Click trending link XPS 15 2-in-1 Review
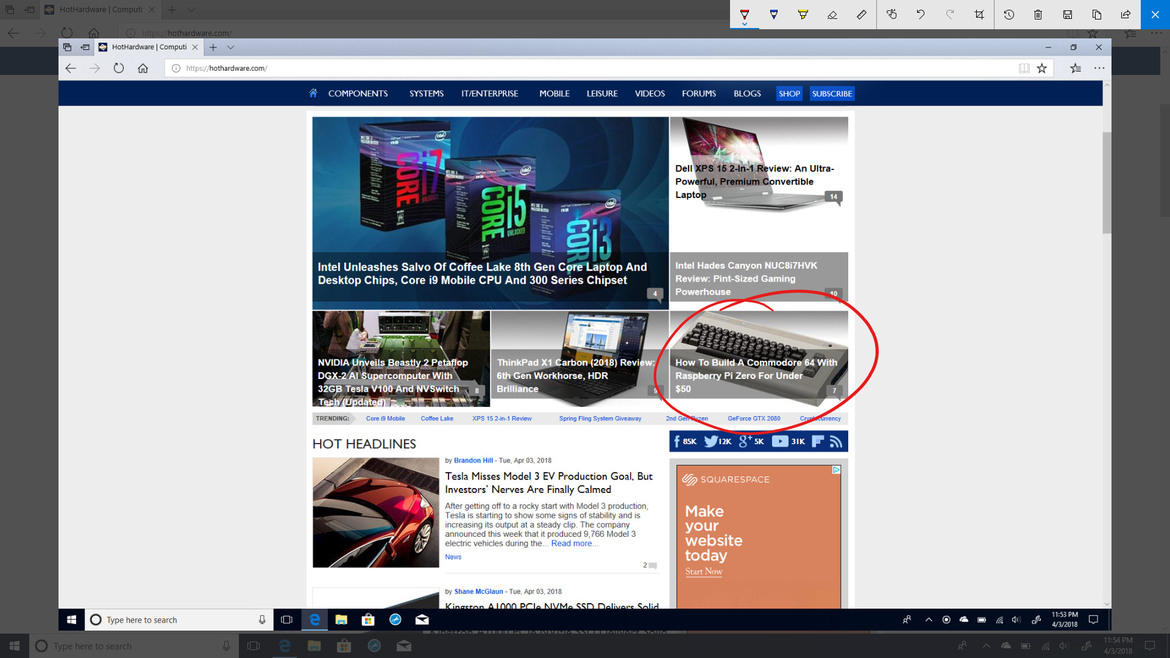 pos(501,419)
